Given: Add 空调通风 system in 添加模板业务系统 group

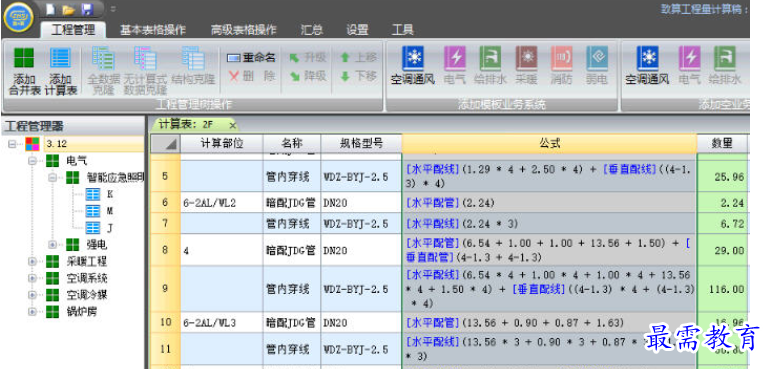Looking at the screenshot, I should tap(412, 66).
